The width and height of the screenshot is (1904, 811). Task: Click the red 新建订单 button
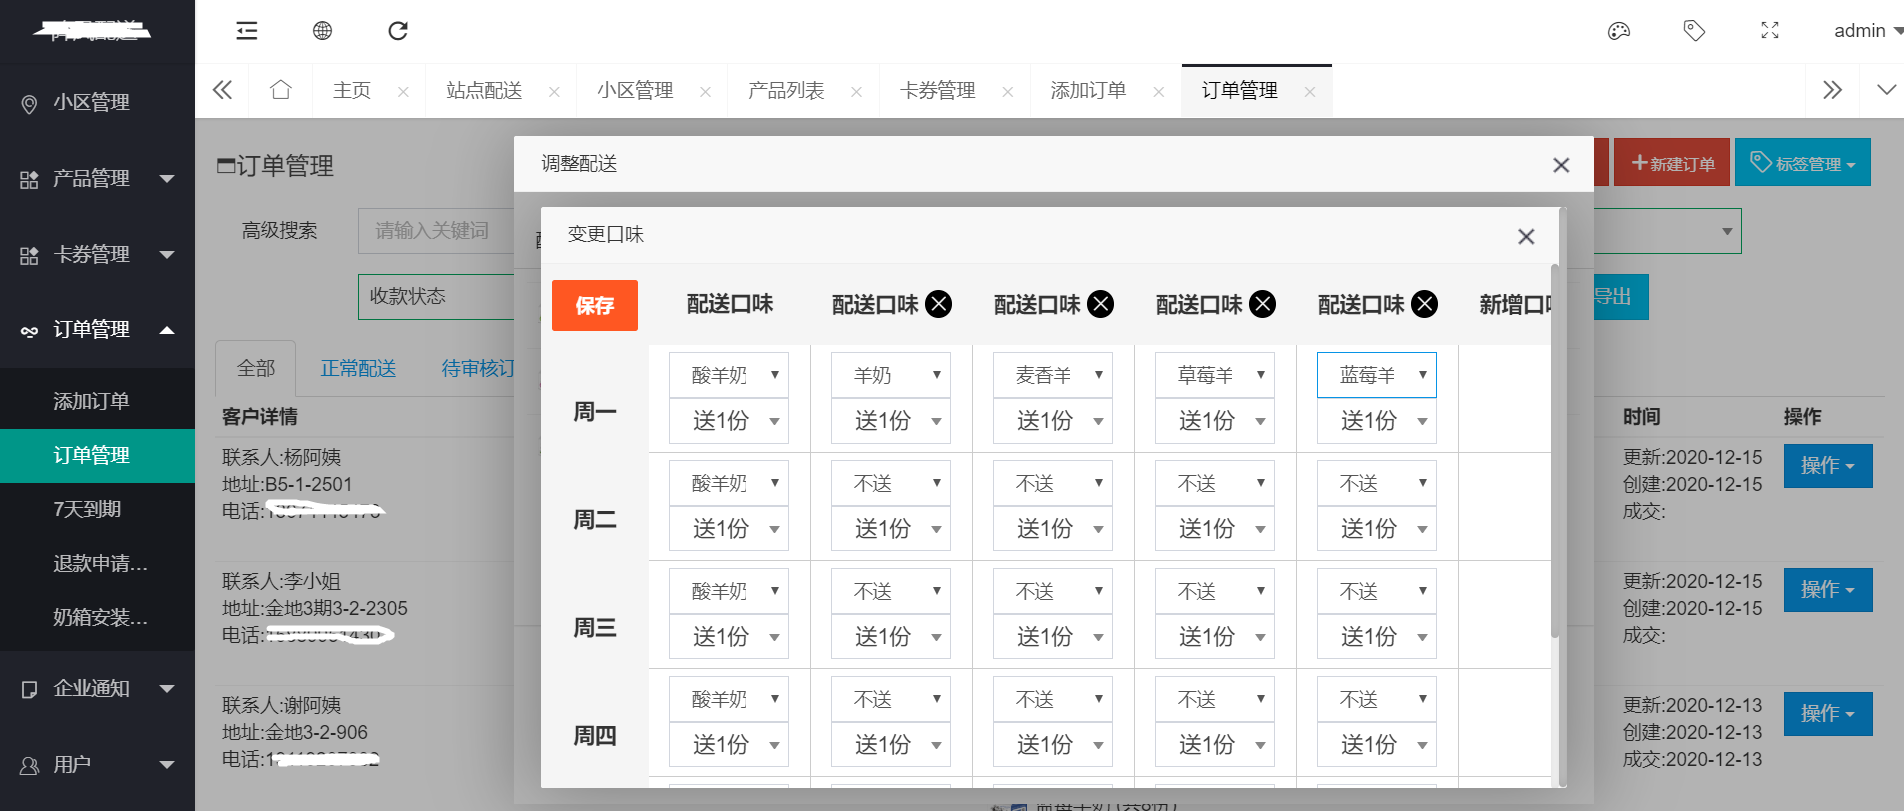tap(1672, 163)
